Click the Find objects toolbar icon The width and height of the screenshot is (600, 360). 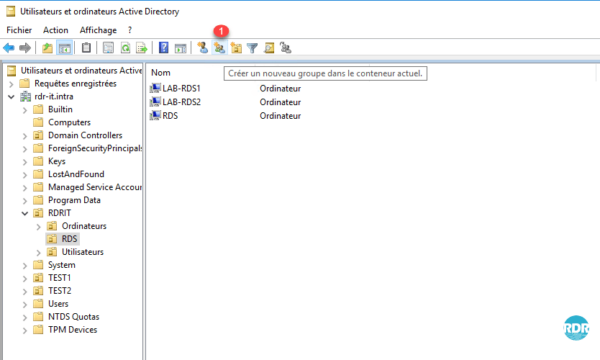pyautogui.click(x=269, y=48)
